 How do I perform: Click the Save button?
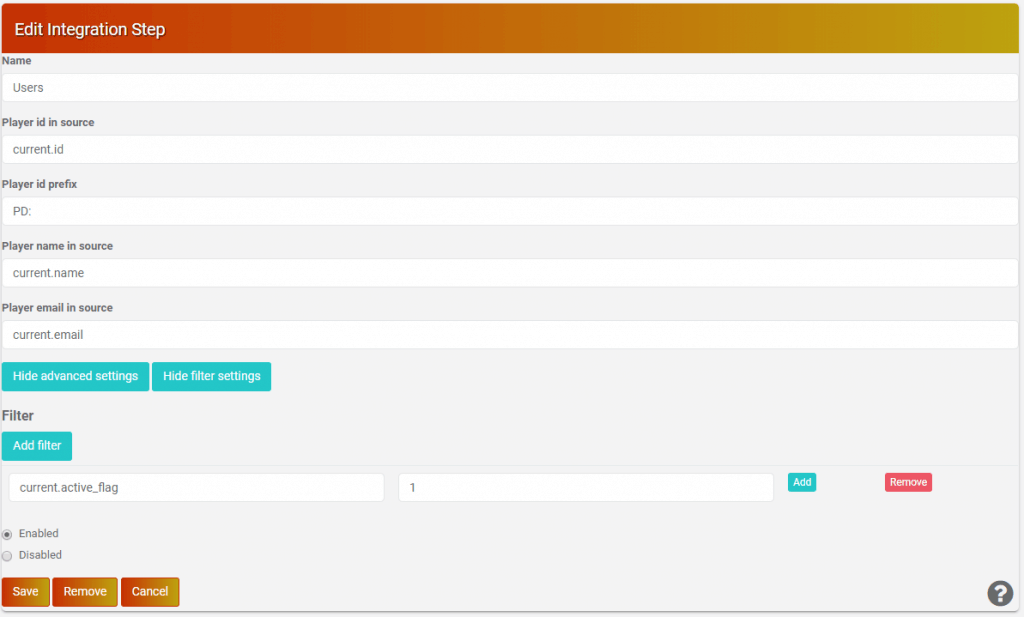pos(25,592)
